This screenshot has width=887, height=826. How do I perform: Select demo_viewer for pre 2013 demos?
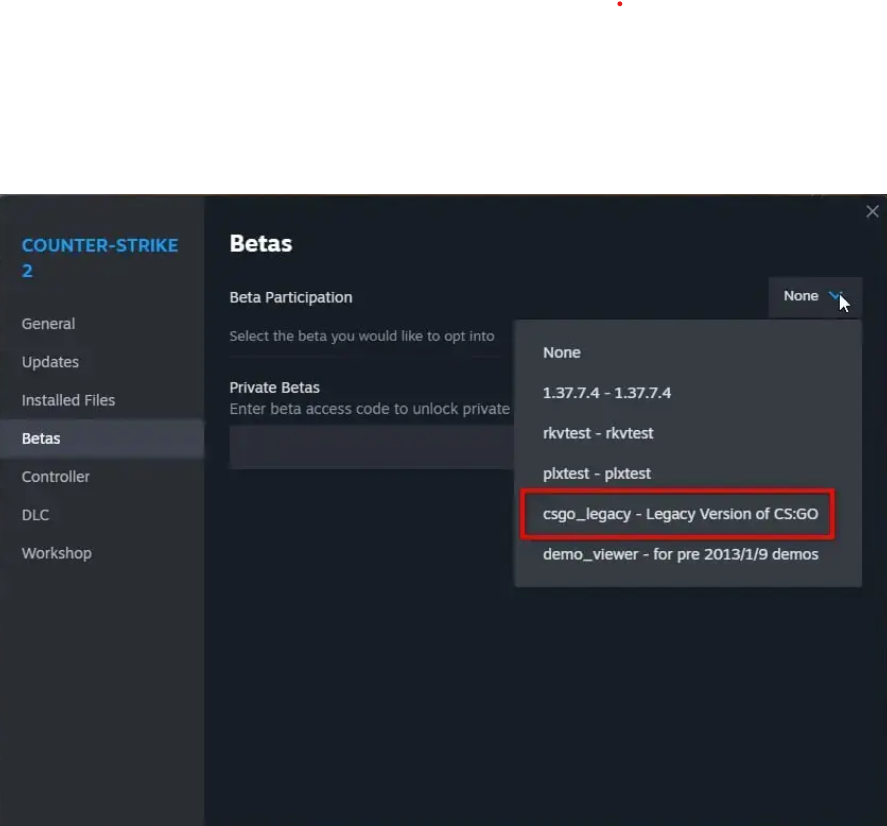[x=688, y=554]
